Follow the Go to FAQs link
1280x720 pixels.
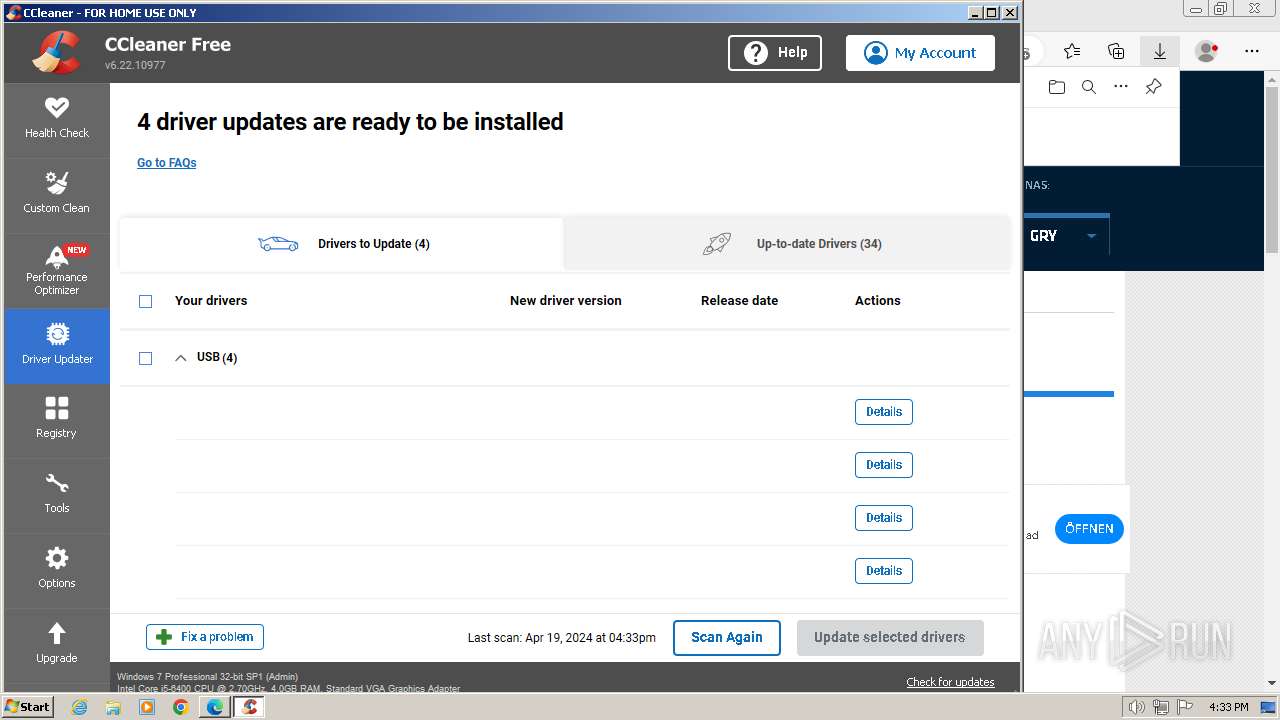(x=167, y=163)
